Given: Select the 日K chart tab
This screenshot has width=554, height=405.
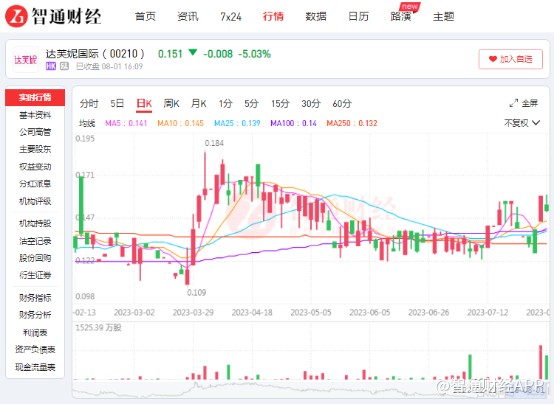Looking at the screenshot, I should point(144,104).
